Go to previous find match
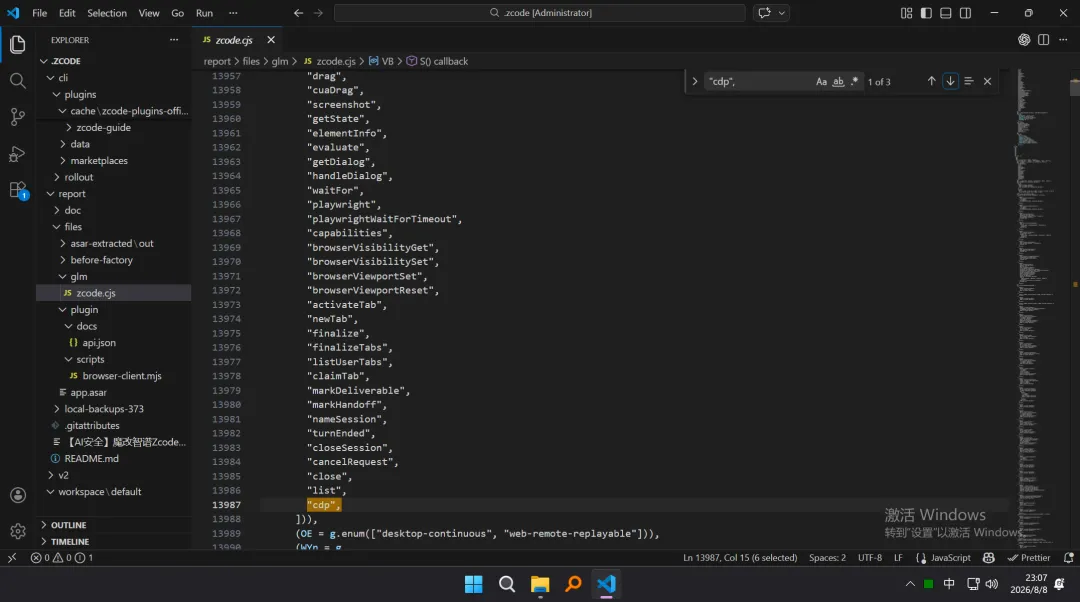1080x602 pixels. [931, 81]
